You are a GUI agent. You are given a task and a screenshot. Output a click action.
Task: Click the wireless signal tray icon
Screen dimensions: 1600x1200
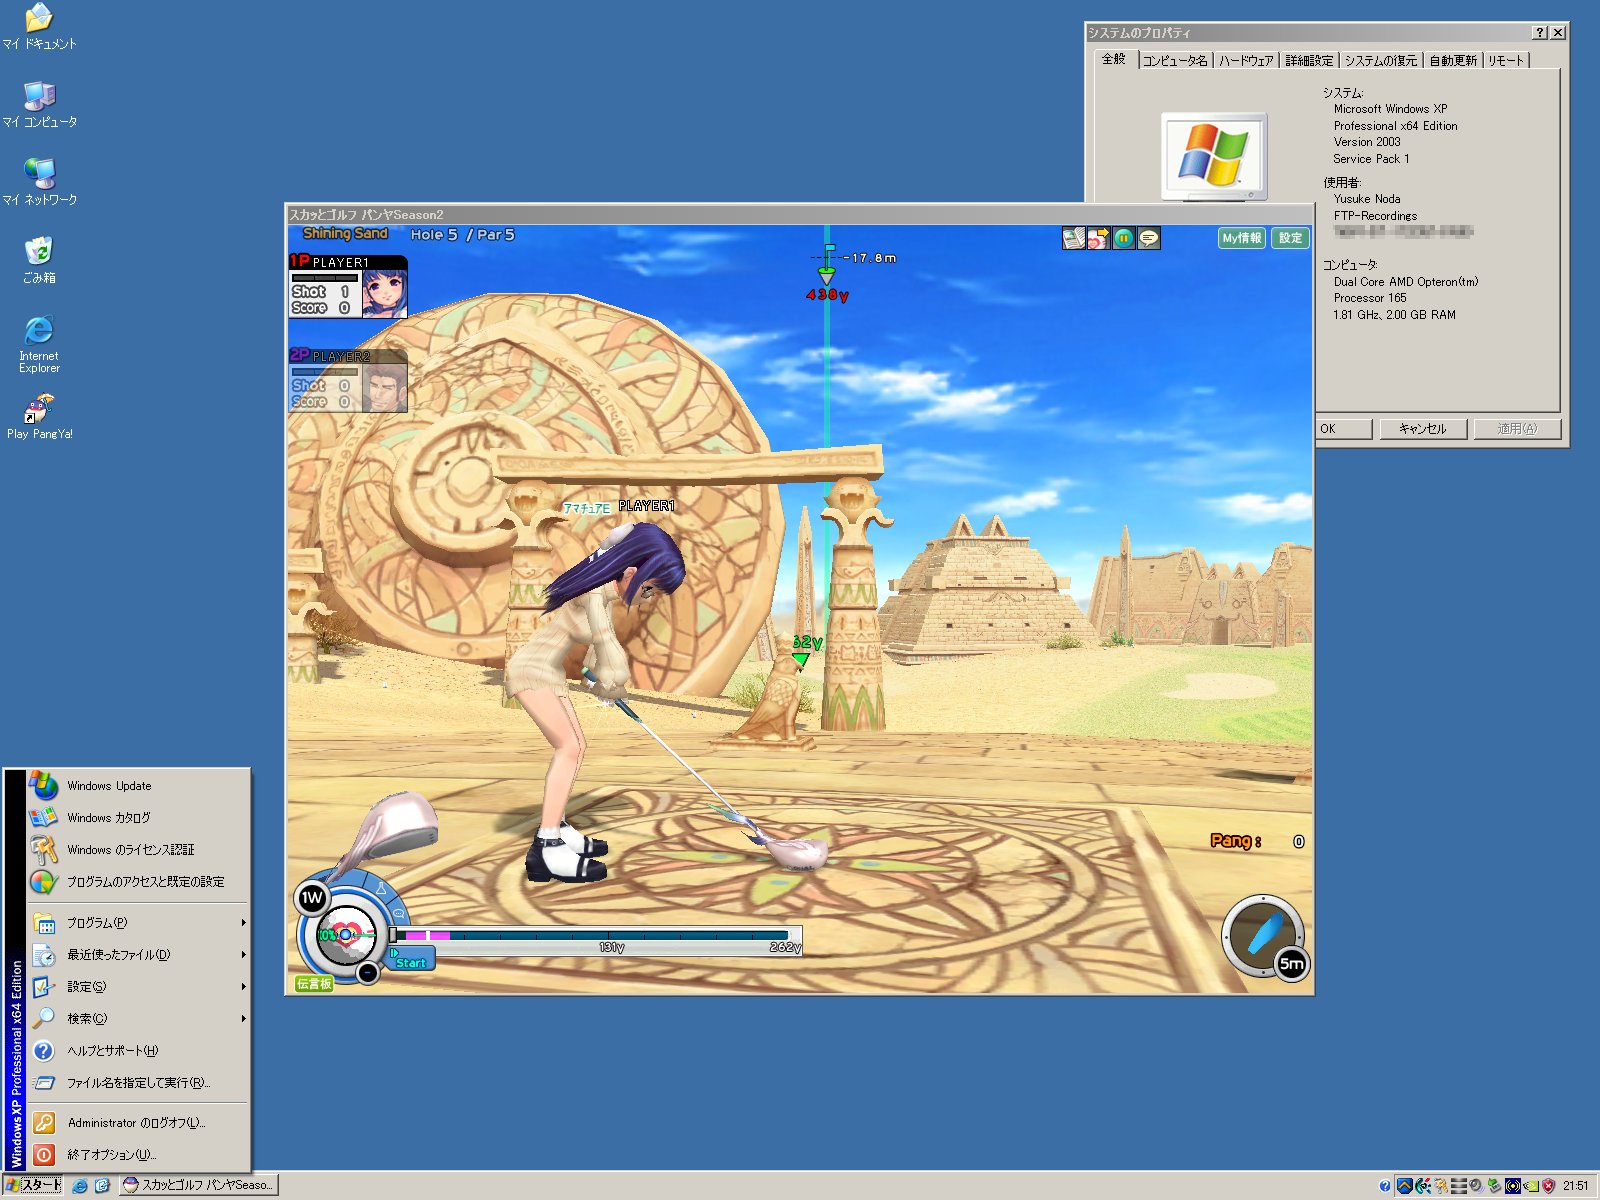tap(1513, 1186)
